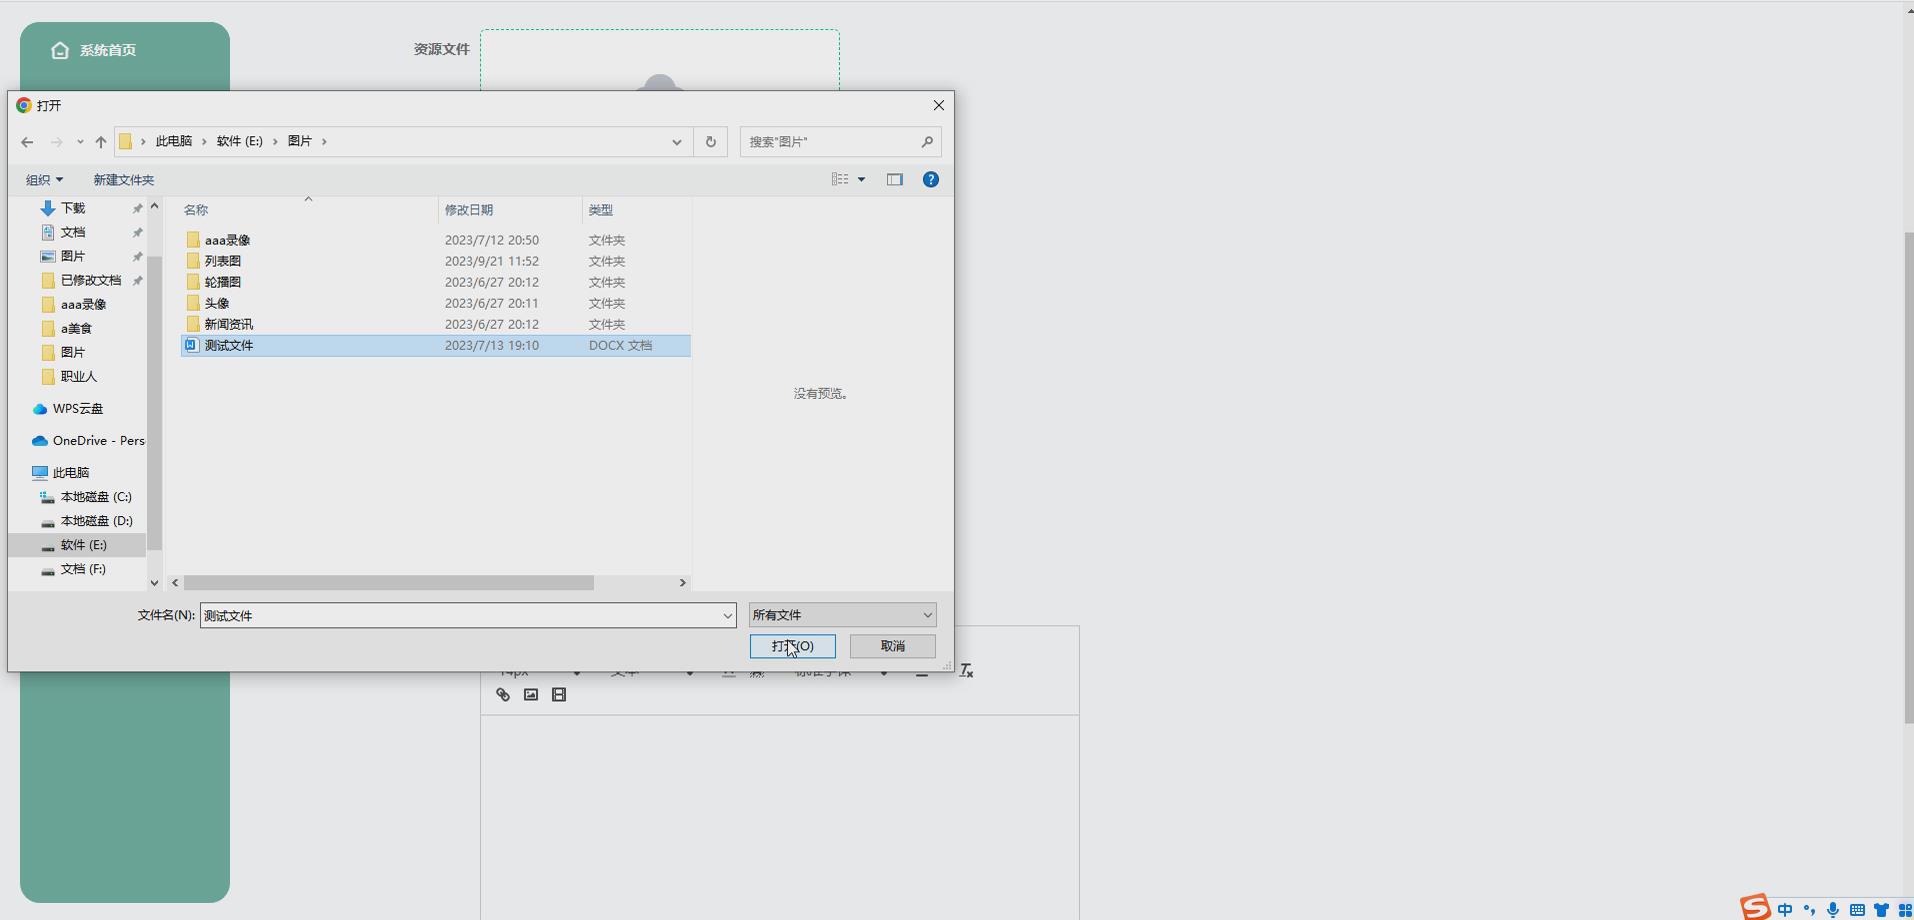Select the 测试文件 DOCX file

435,345
